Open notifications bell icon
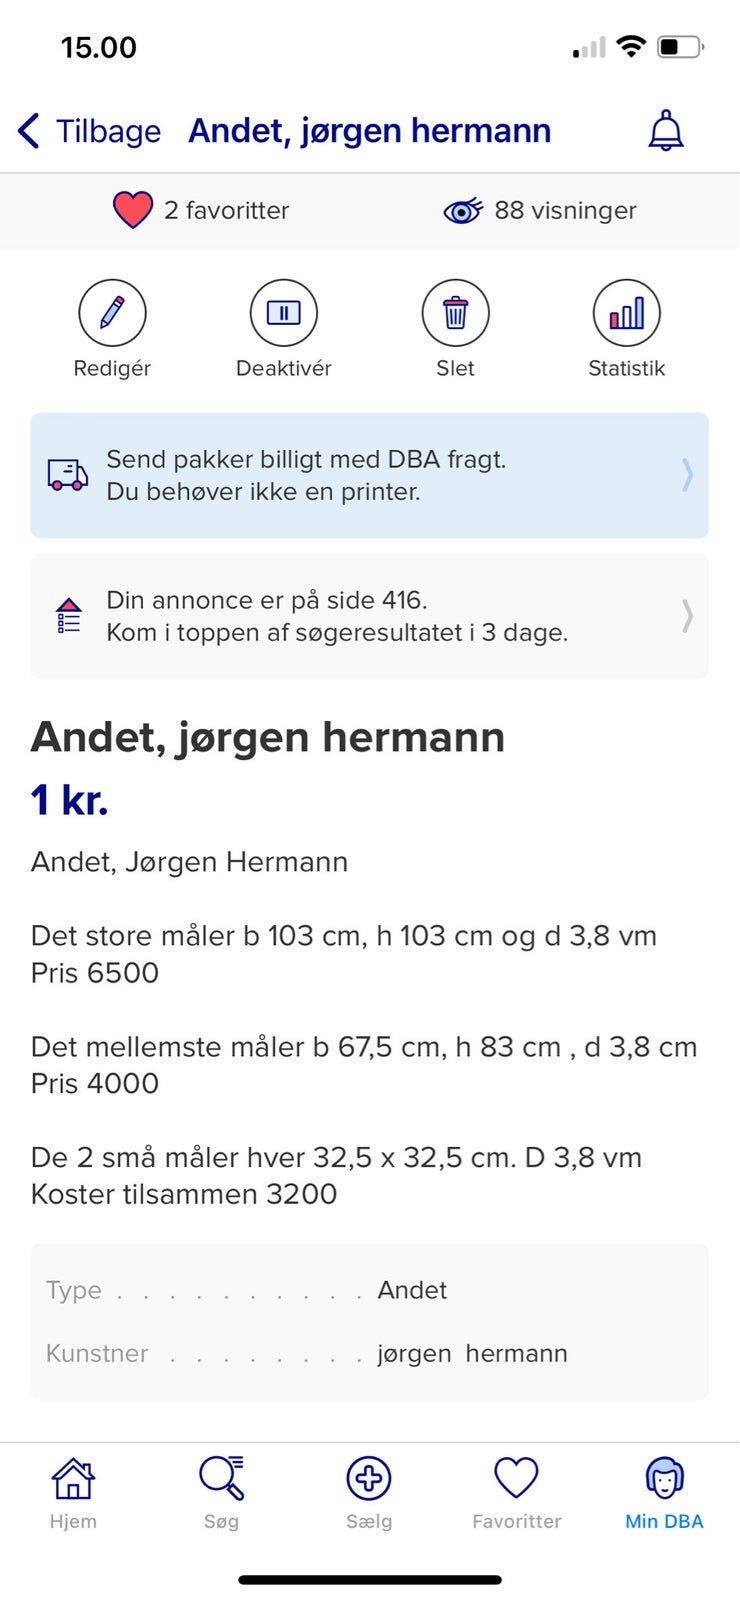 (x=666, y=131)
